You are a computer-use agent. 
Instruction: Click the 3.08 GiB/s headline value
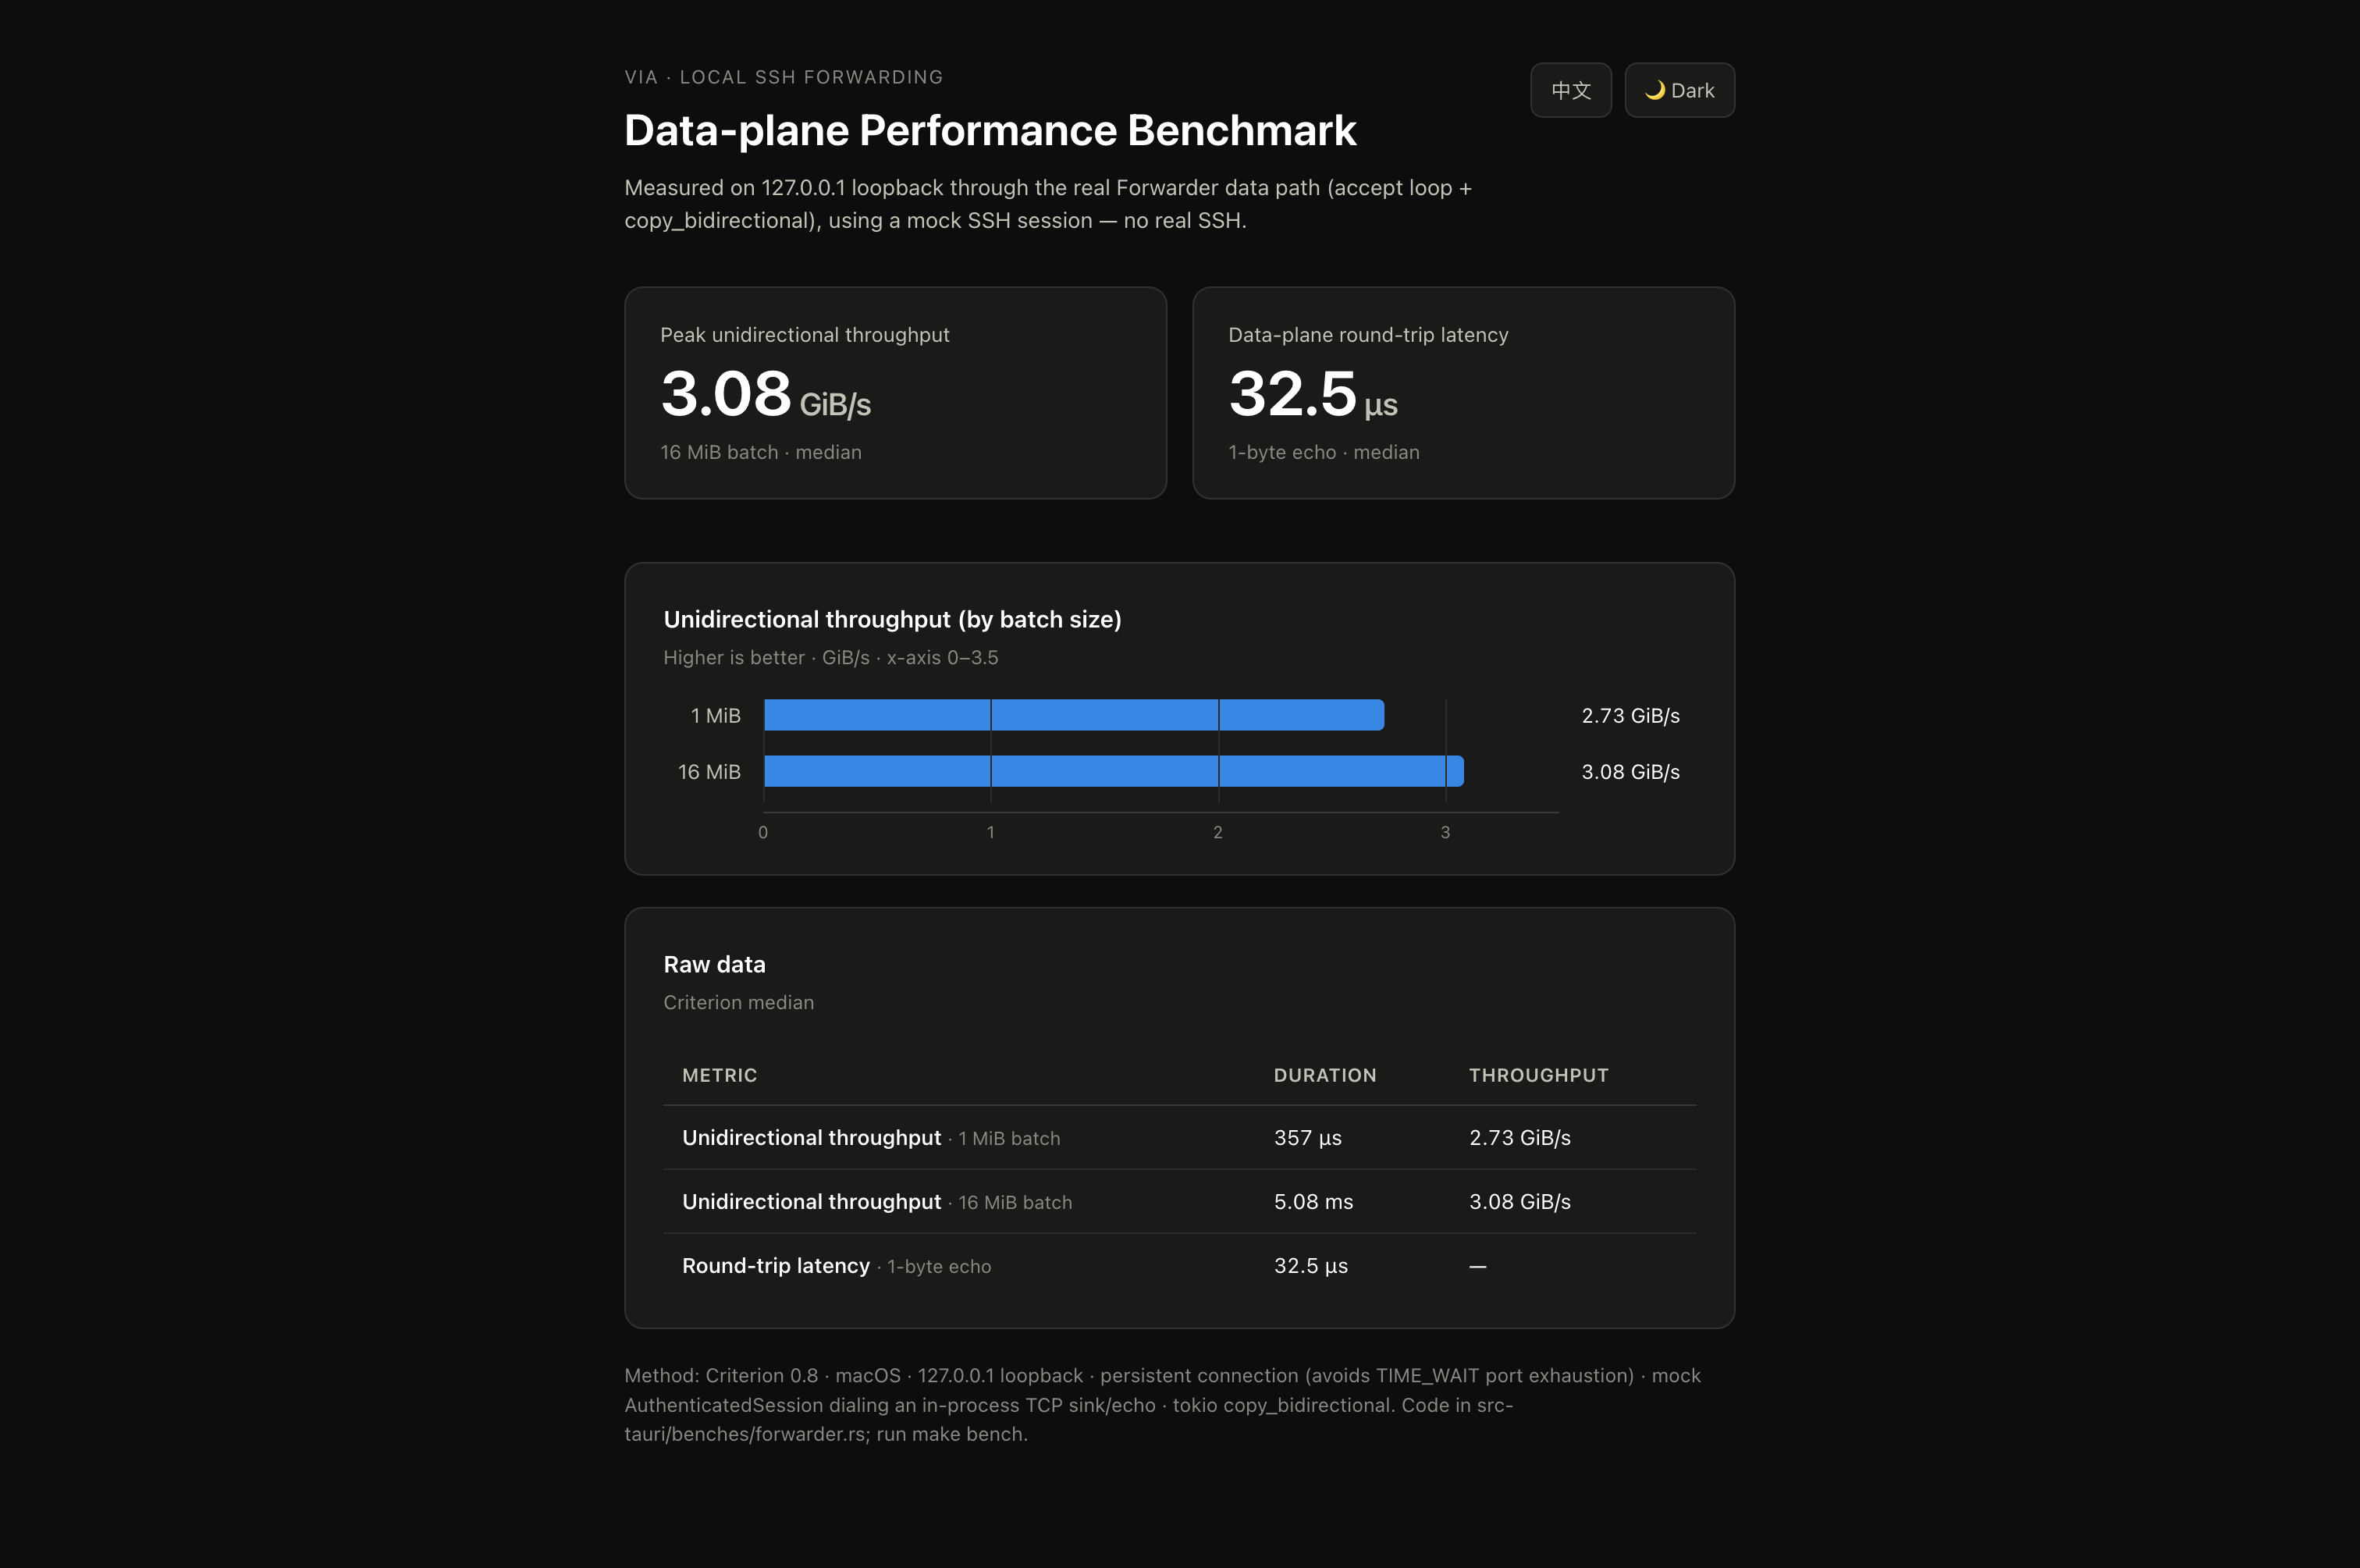coord(765,393)
